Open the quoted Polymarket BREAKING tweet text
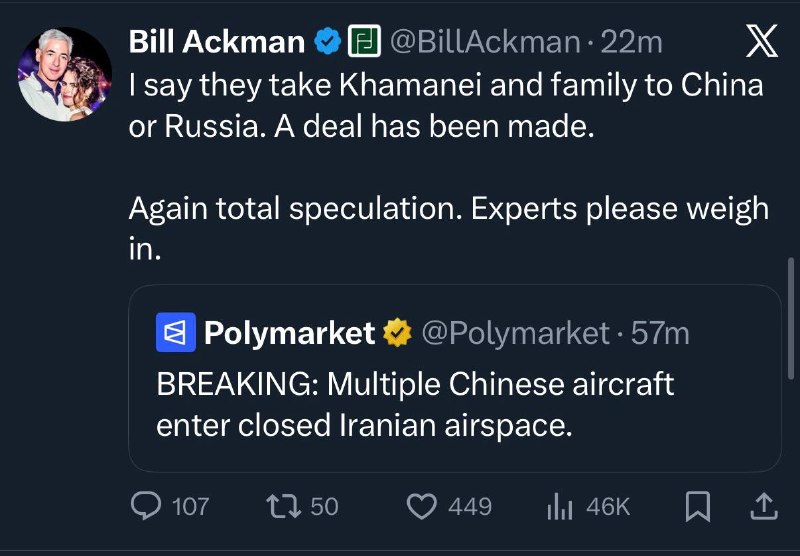Viewport: 800px width, 556px height. click(415, 405)
